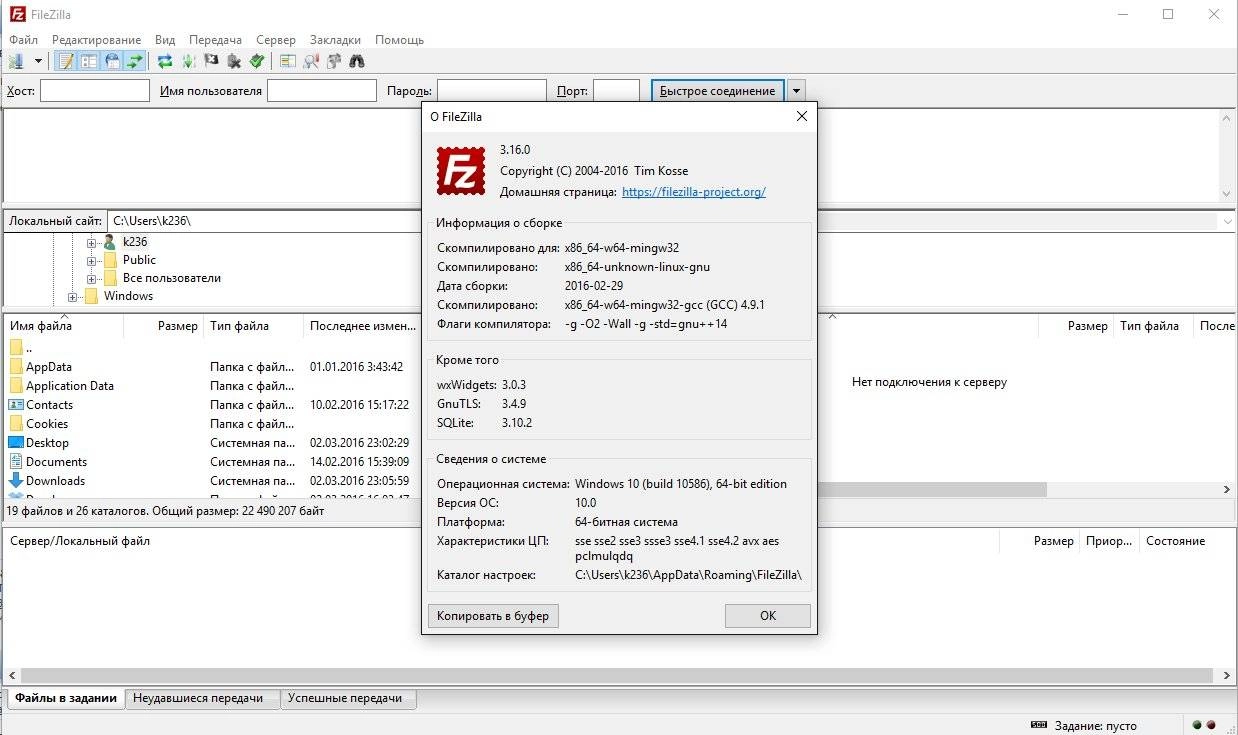Image resolution: width=1238 pixels, height=735 pixels.
Task: Open the Вид menu
Action: tap(165, 40)
